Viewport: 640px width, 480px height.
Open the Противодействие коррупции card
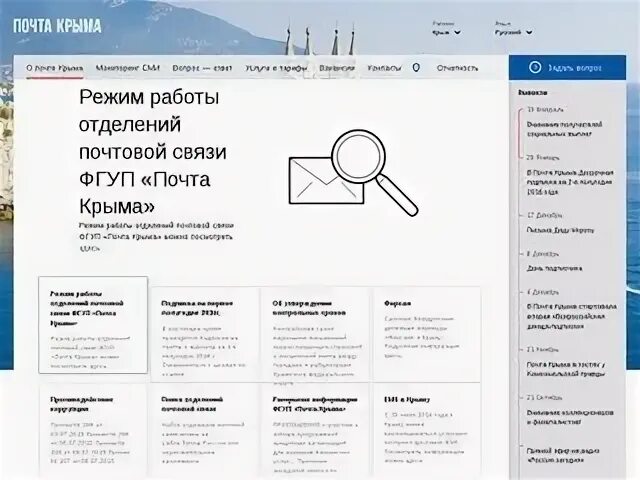point(93,429)
